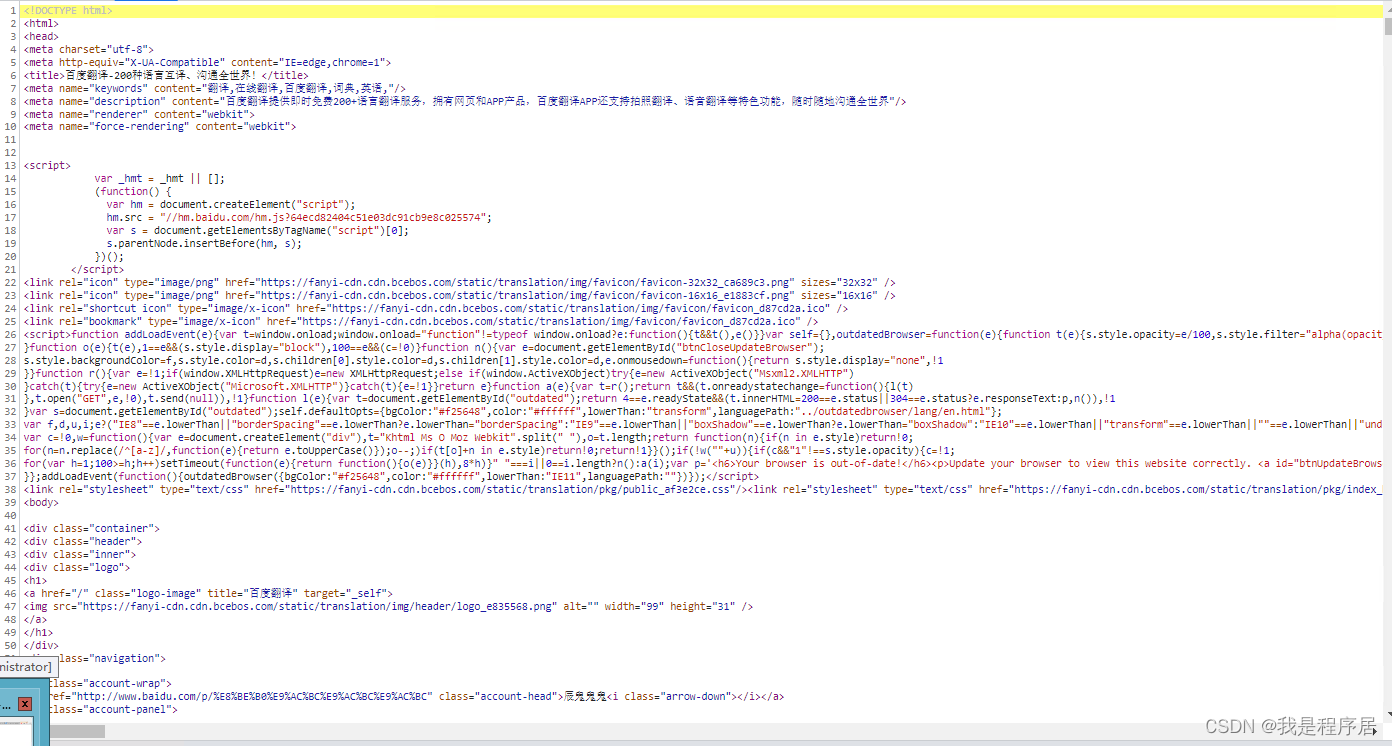The height and width of the screenshot is (746, 1392).
Task: Click the div class="logo" line
Action: click(77, 567)
